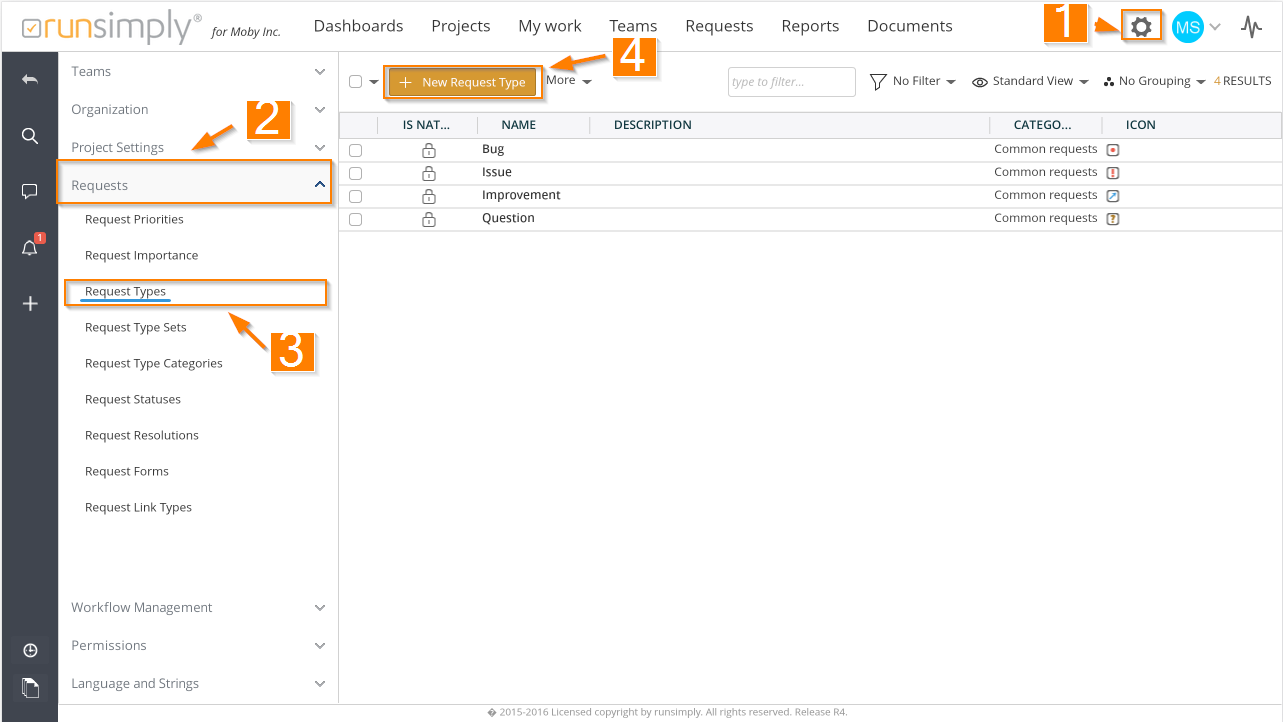Viewport: 1283px width, 722px height.
Task: Tick the Improvement row checkbox
Action: (355, 196)
